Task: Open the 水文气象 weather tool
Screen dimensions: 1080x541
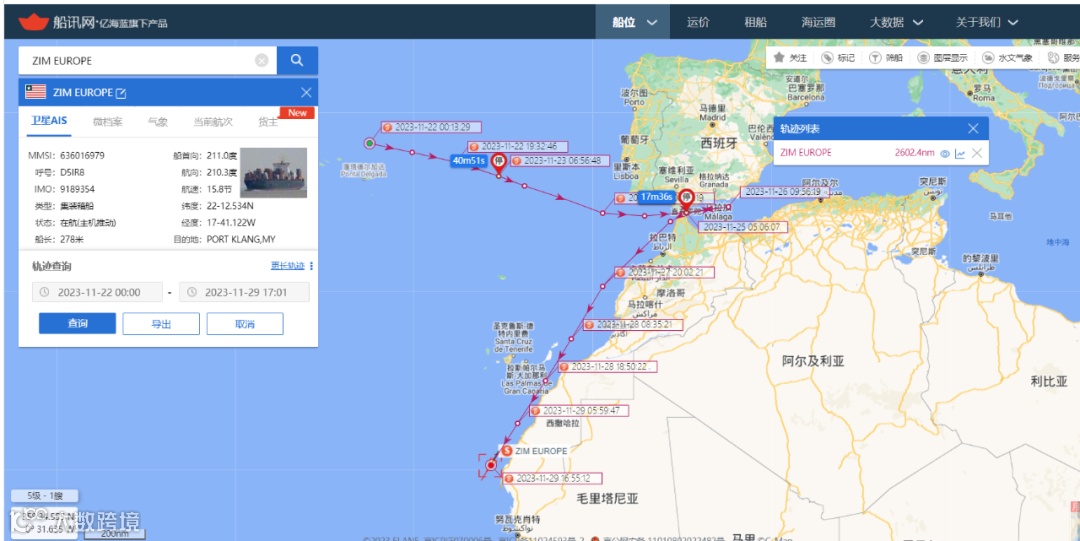Action: (1007, 58)
